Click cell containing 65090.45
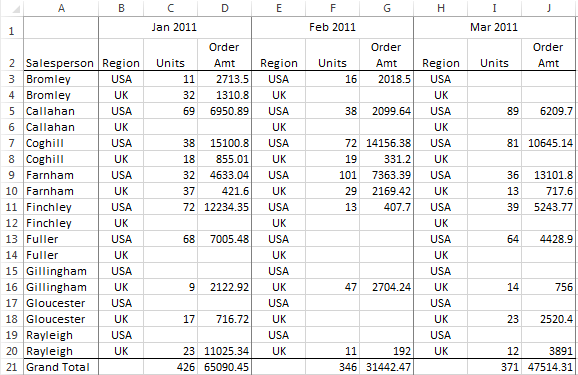This screenshot has height=375, width=578. pos(224,367)
